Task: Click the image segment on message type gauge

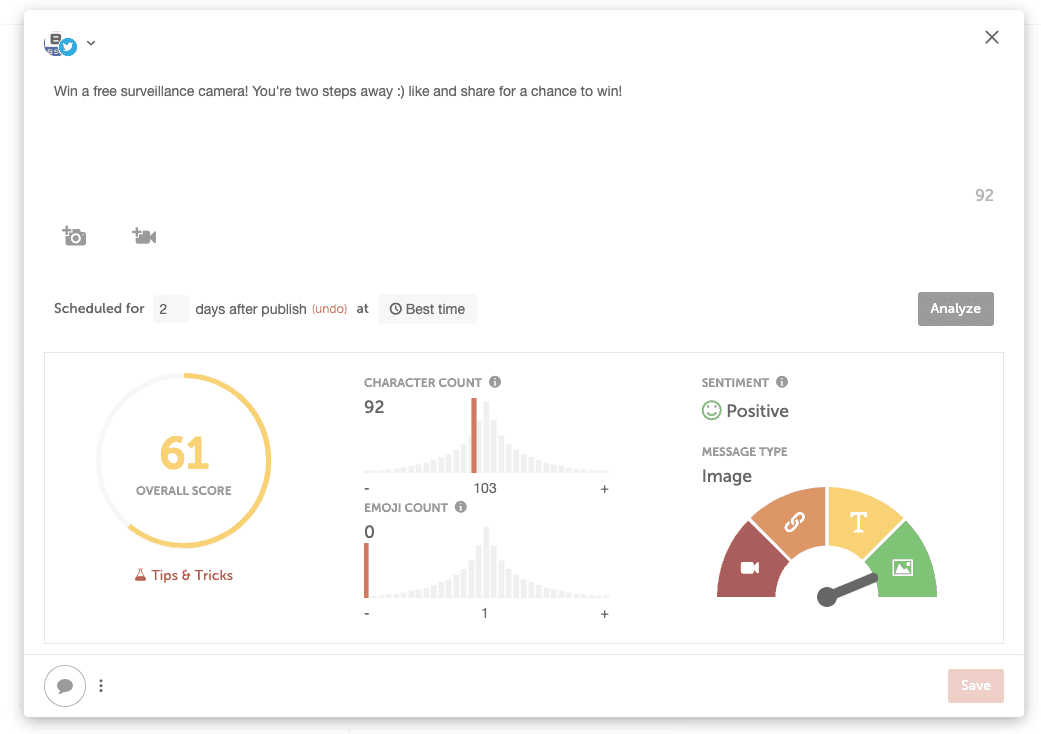Action: point(903,567)
